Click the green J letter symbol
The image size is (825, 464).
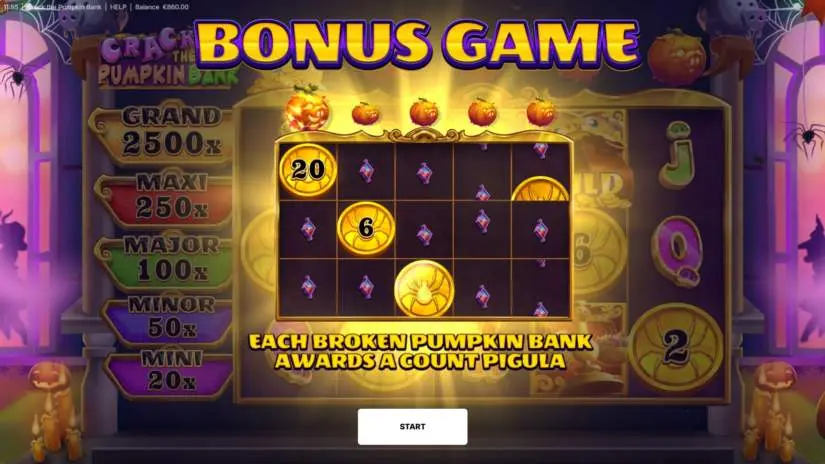pos(677,155)
